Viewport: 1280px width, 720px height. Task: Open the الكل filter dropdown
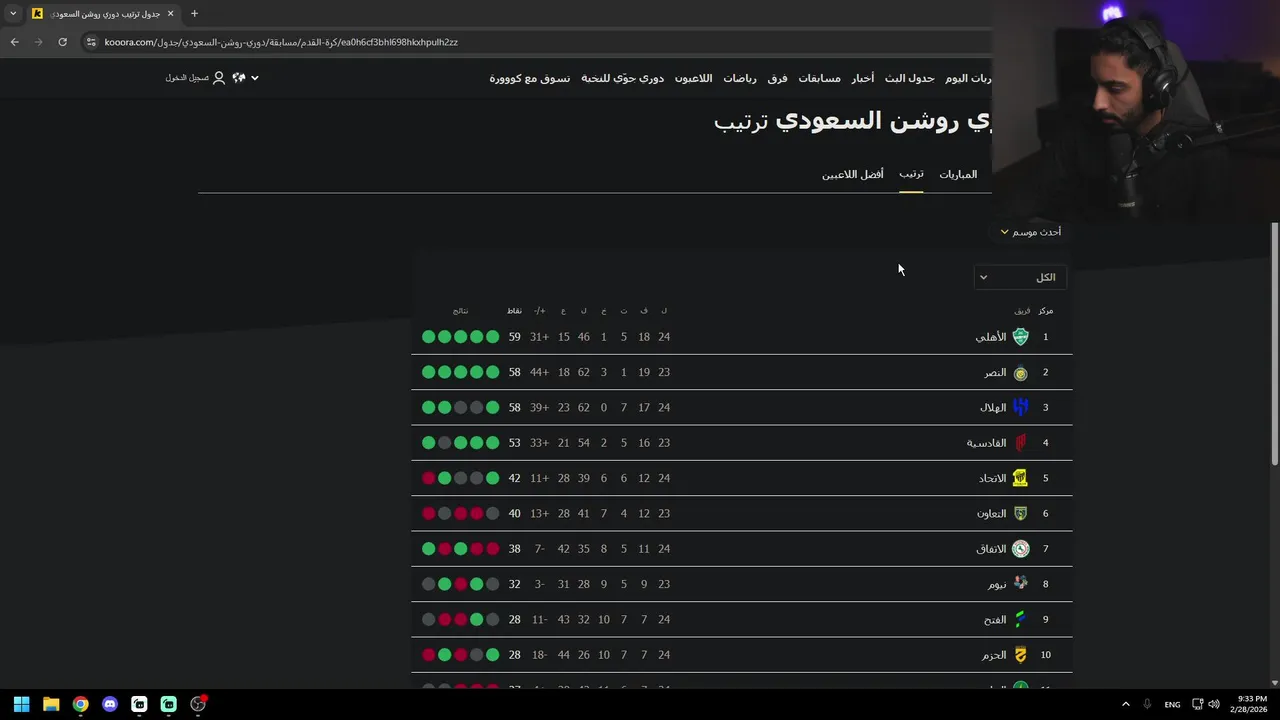1020,277
